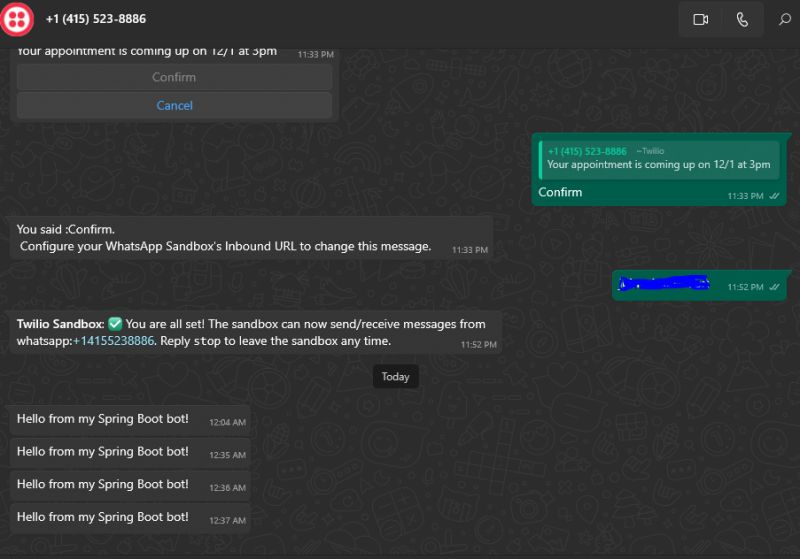Viewport: 800px width, 559px height.
Task: Start a video call
Action: [x=700, y=19]
